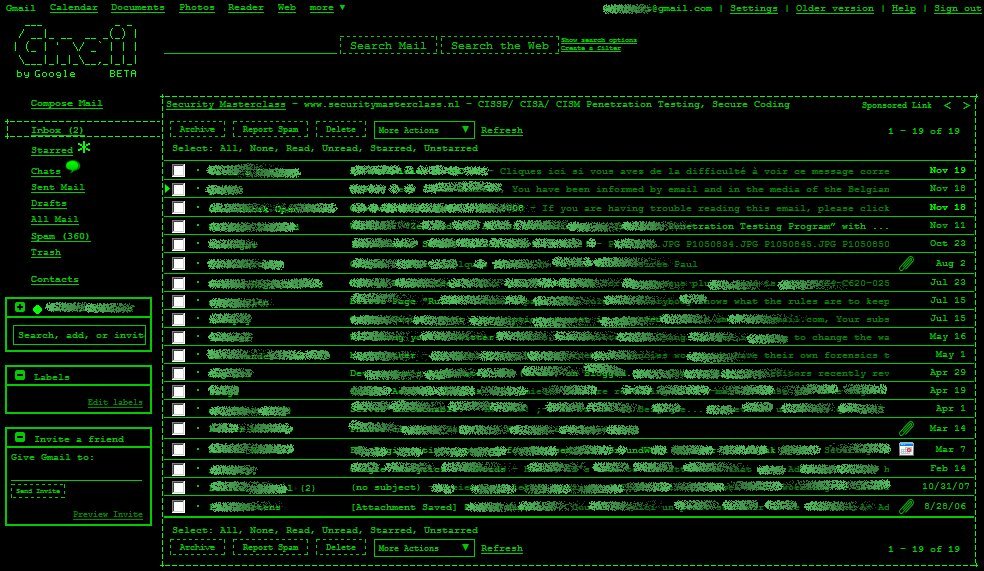Screen dimensions: 984x571
Task: Open Reader from the top navigation
Action: tap(245, 8)
